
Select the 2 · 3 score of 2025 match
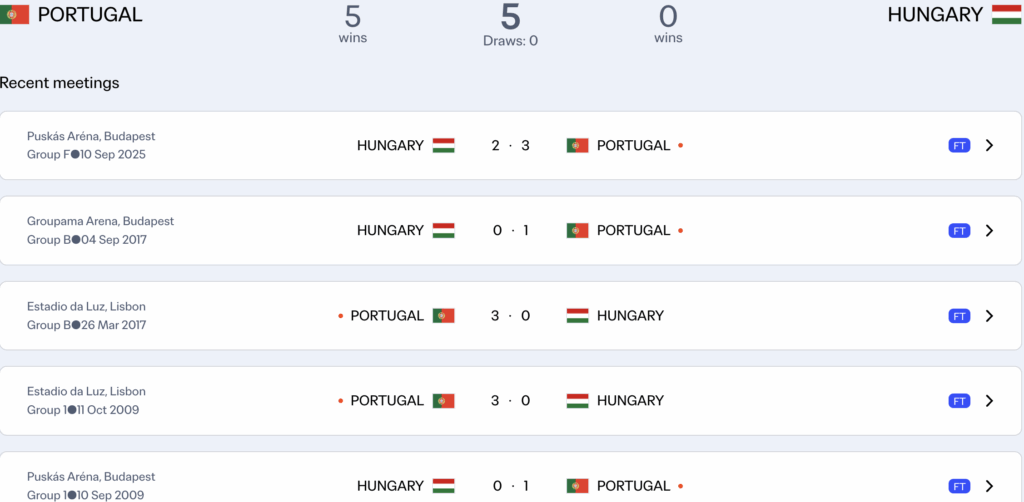point(510,146)
